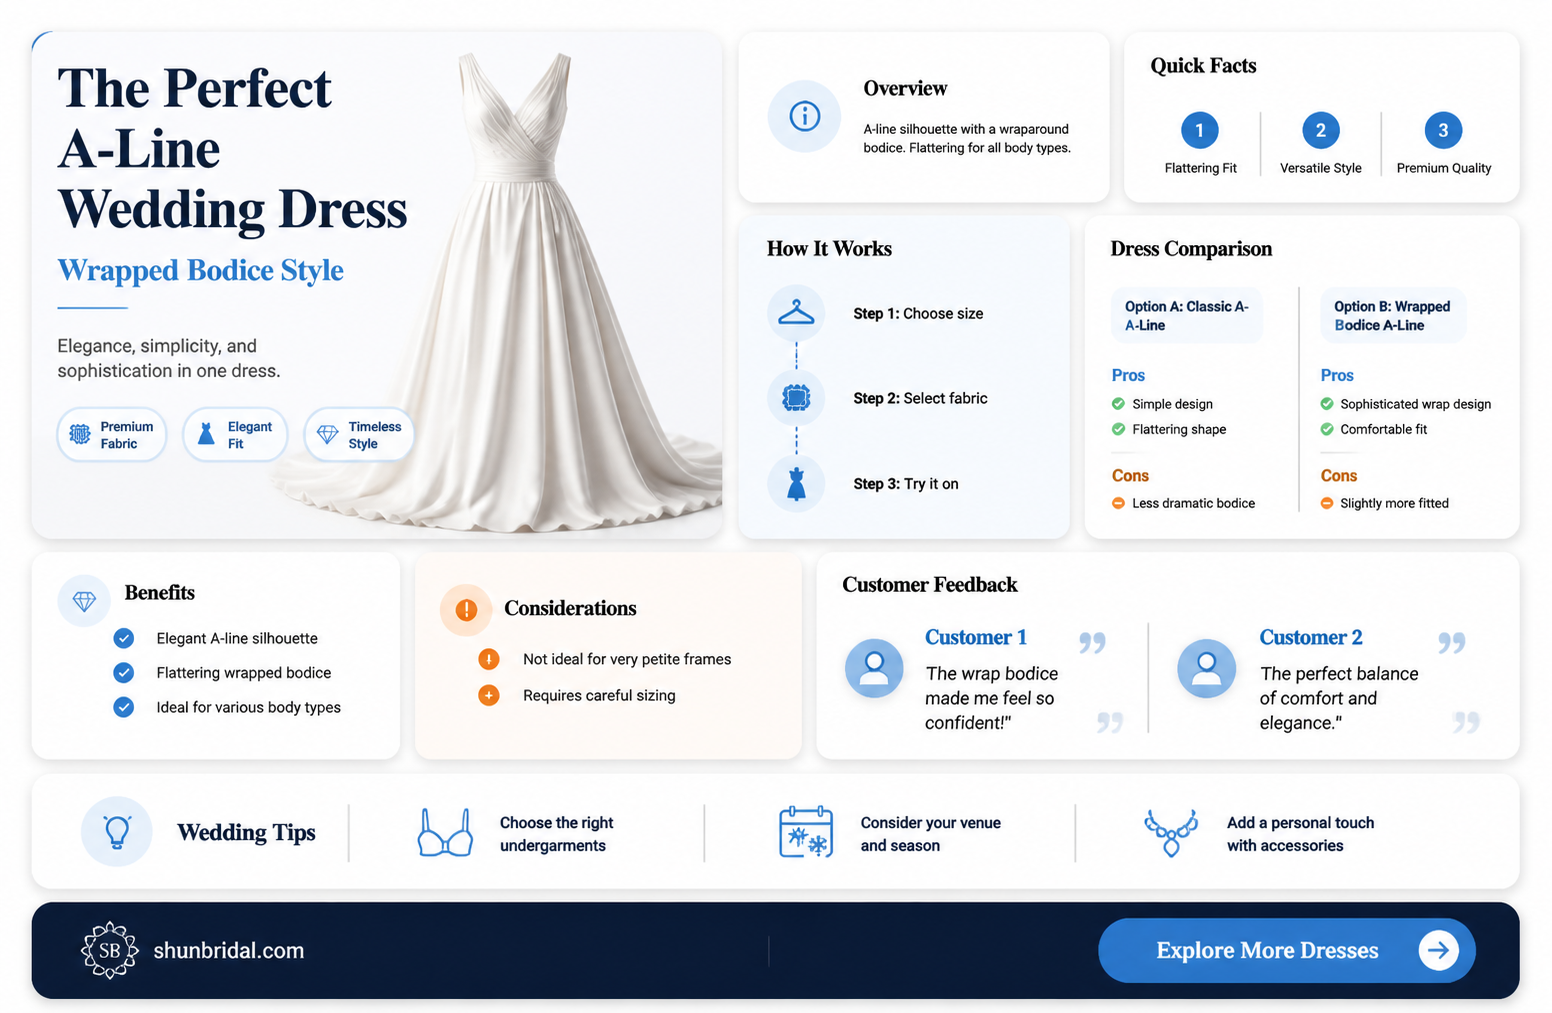Click the green check by Simple design
The width and height of the screenshot is (1552, 1013).
pos(1118,404)
